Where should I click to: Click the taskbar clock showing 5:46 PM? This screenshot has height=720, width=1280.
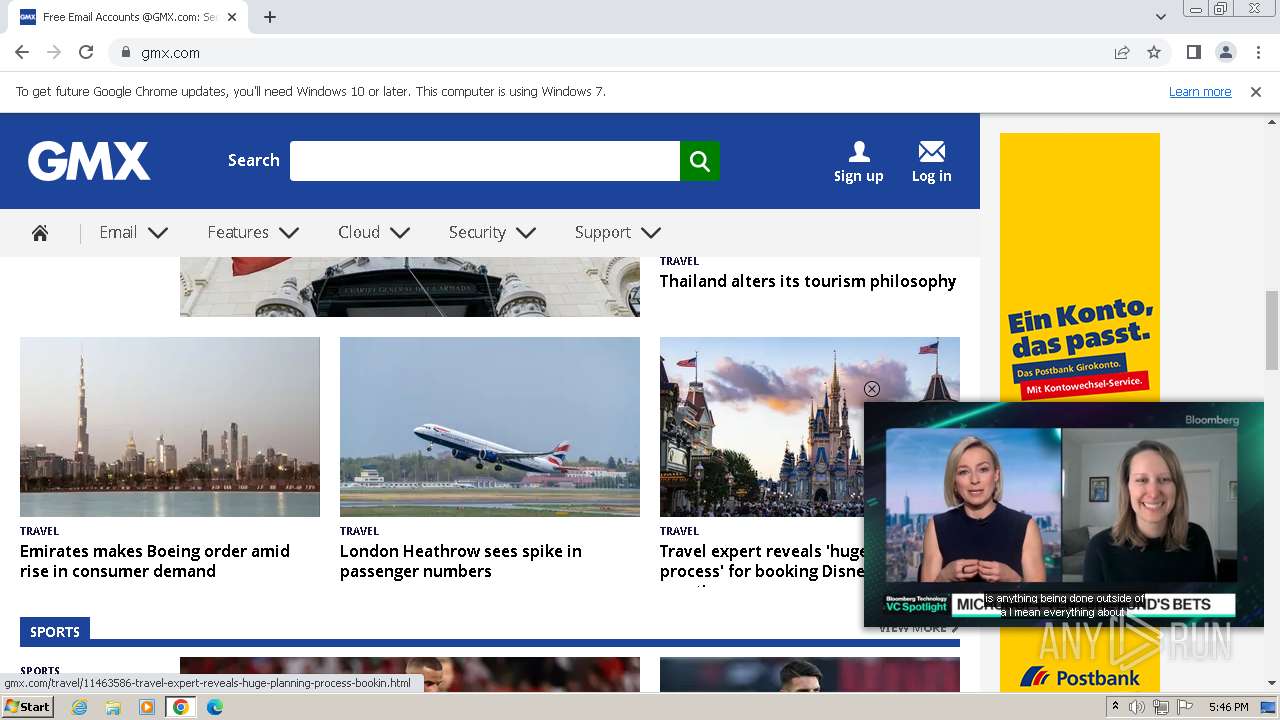(1228, 707)
